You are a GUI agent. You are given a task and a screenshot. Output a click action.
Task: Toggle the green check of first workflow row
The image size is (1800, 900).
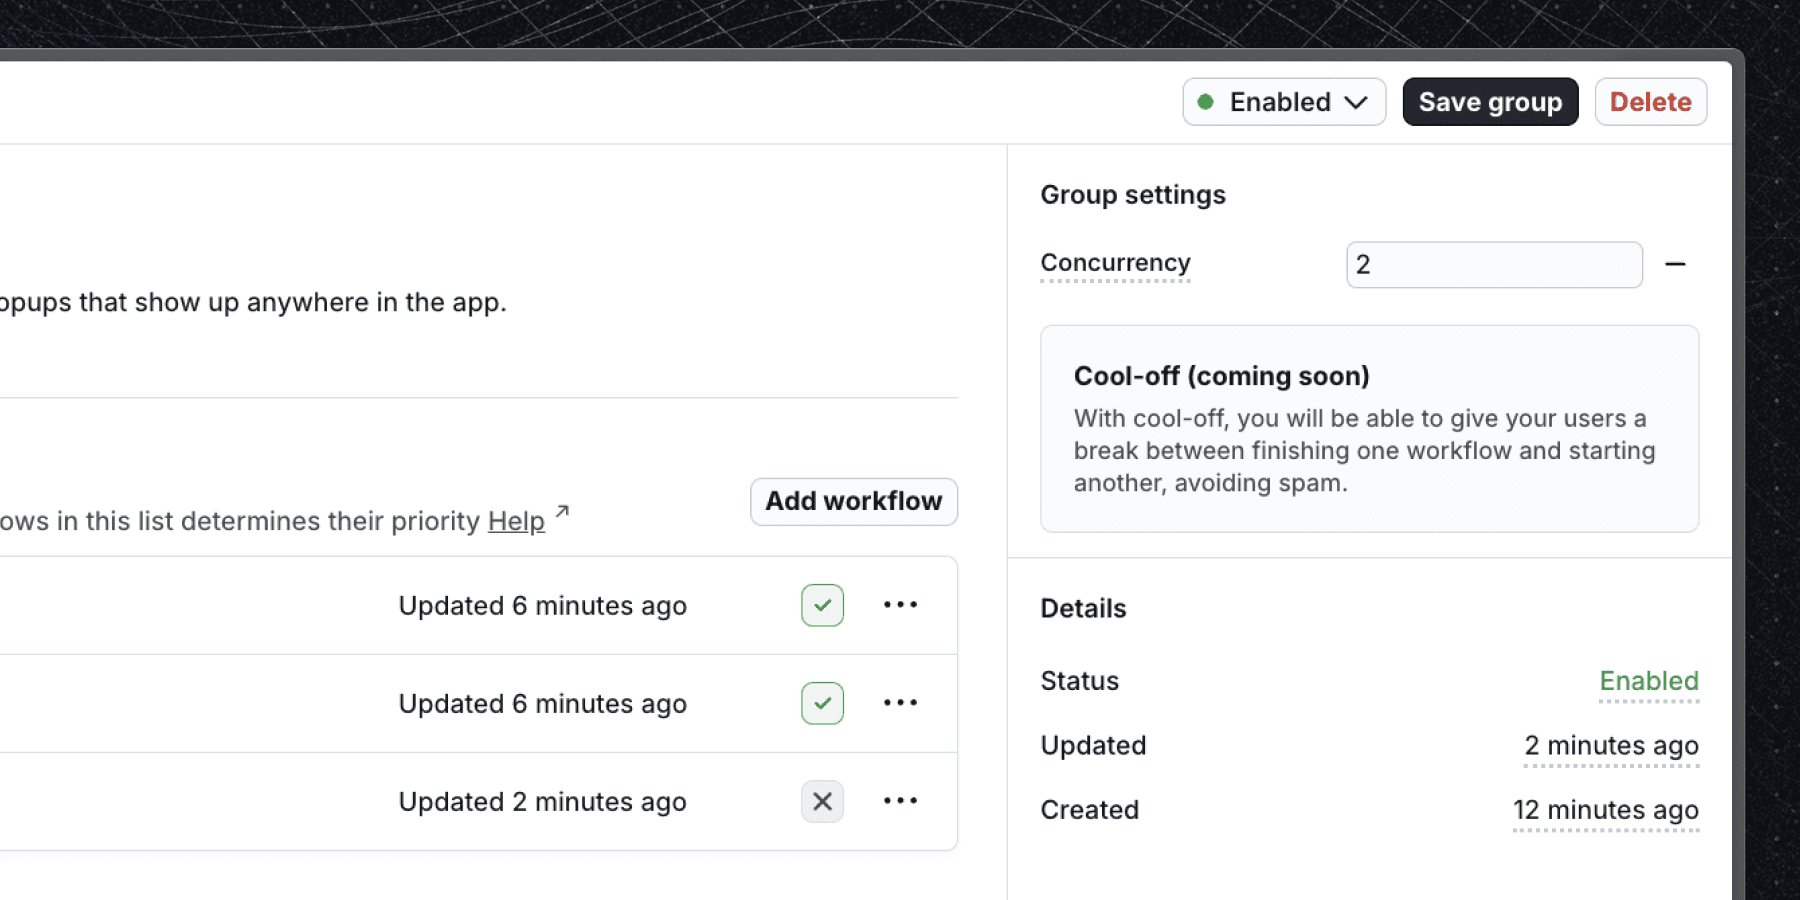(822, 605)
